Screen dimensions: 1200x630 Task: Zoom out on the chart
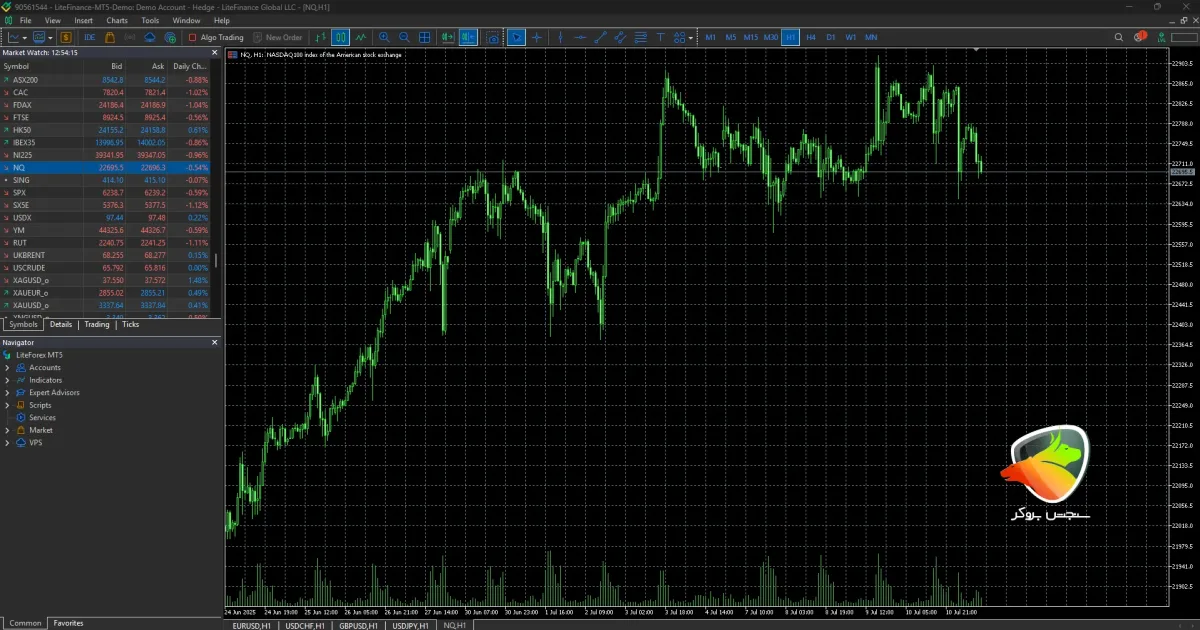click(404, 37)
